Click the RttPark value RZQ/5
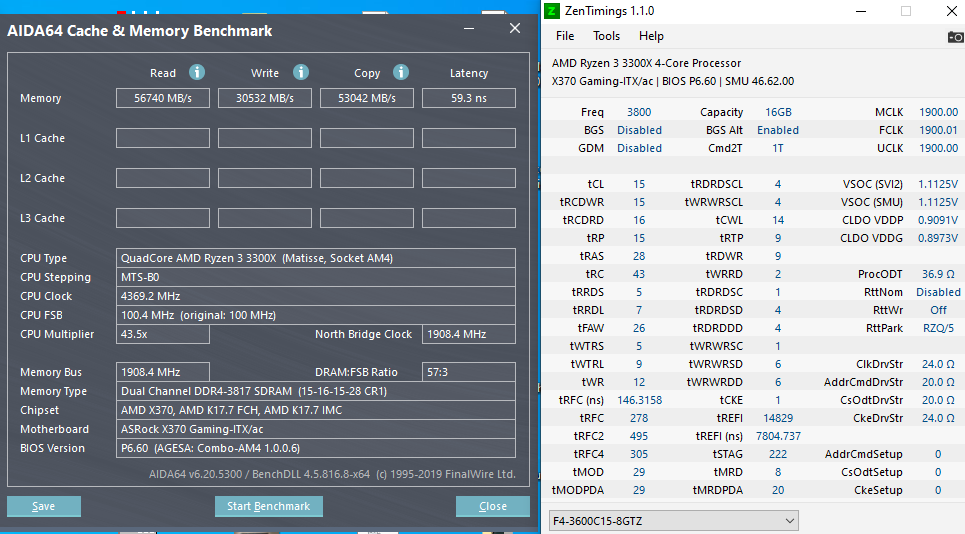Image resolution: width=965 pixels, height=534 pixels. [x=938, y=328]
